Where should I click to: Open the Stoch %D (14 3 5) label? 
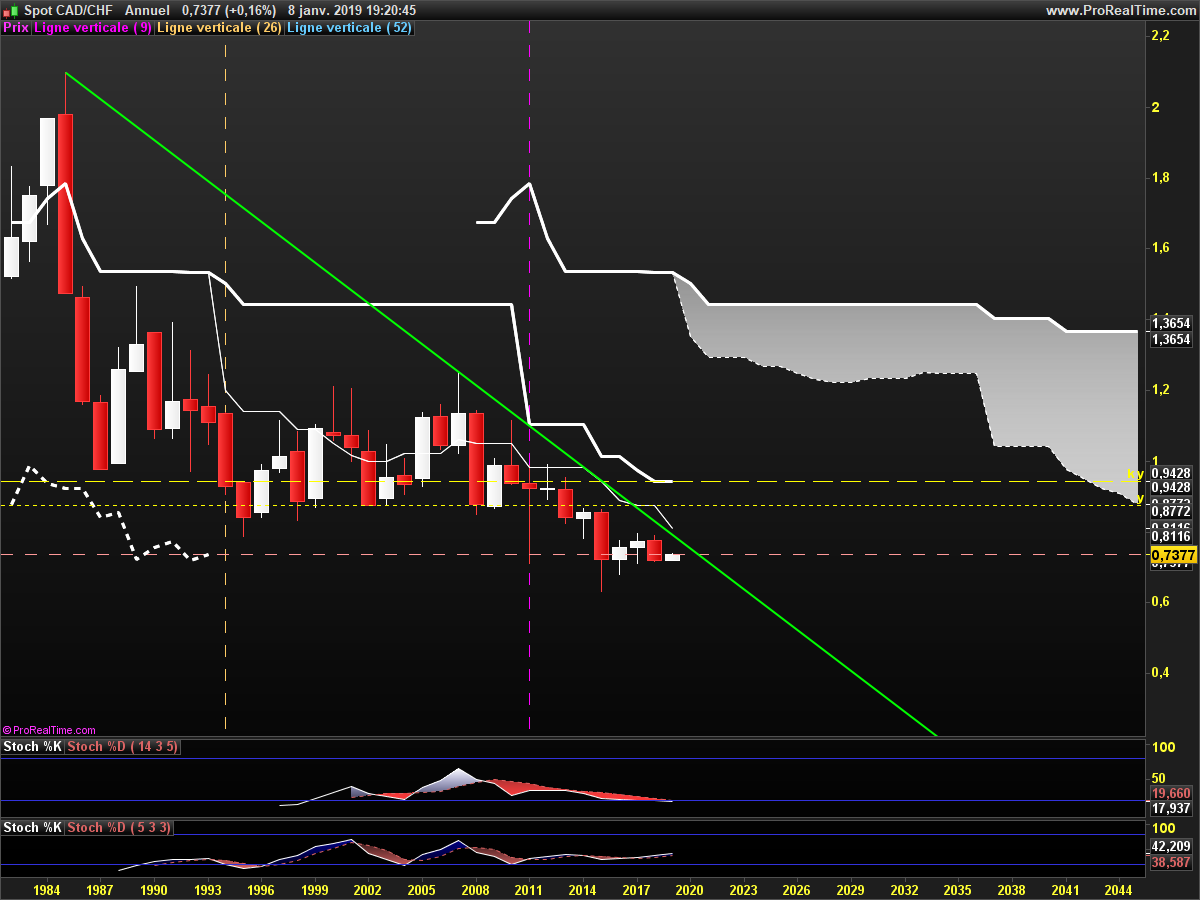pos(122,747)
